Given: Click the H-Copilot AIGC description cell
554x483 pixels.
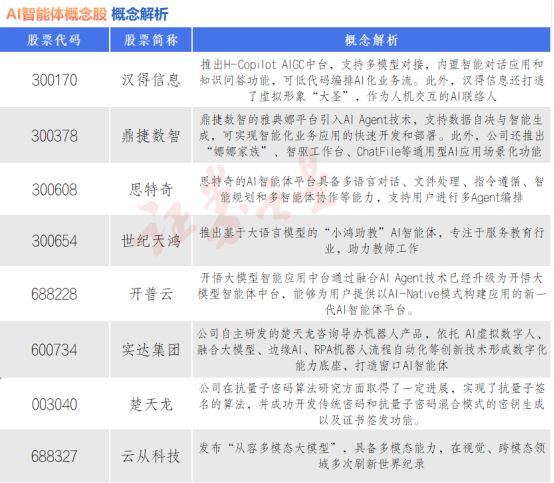Looking at the screenshot, I should [372, 80].
